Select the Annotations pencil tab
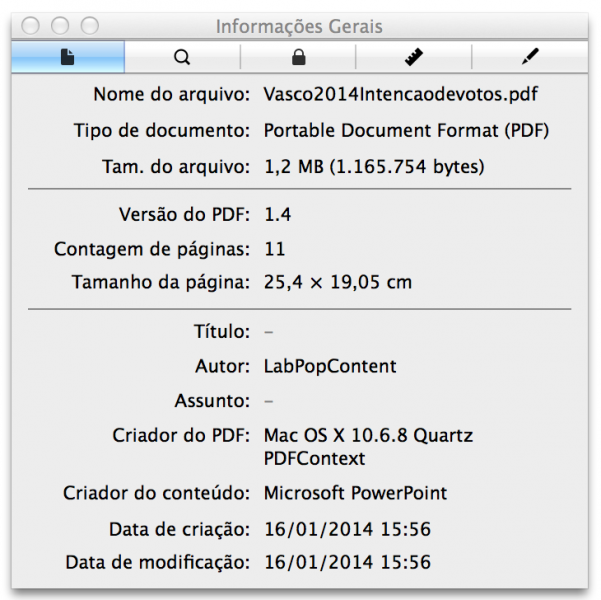The height and width of the screenshot is (600, 601). (x=528, y=57)
